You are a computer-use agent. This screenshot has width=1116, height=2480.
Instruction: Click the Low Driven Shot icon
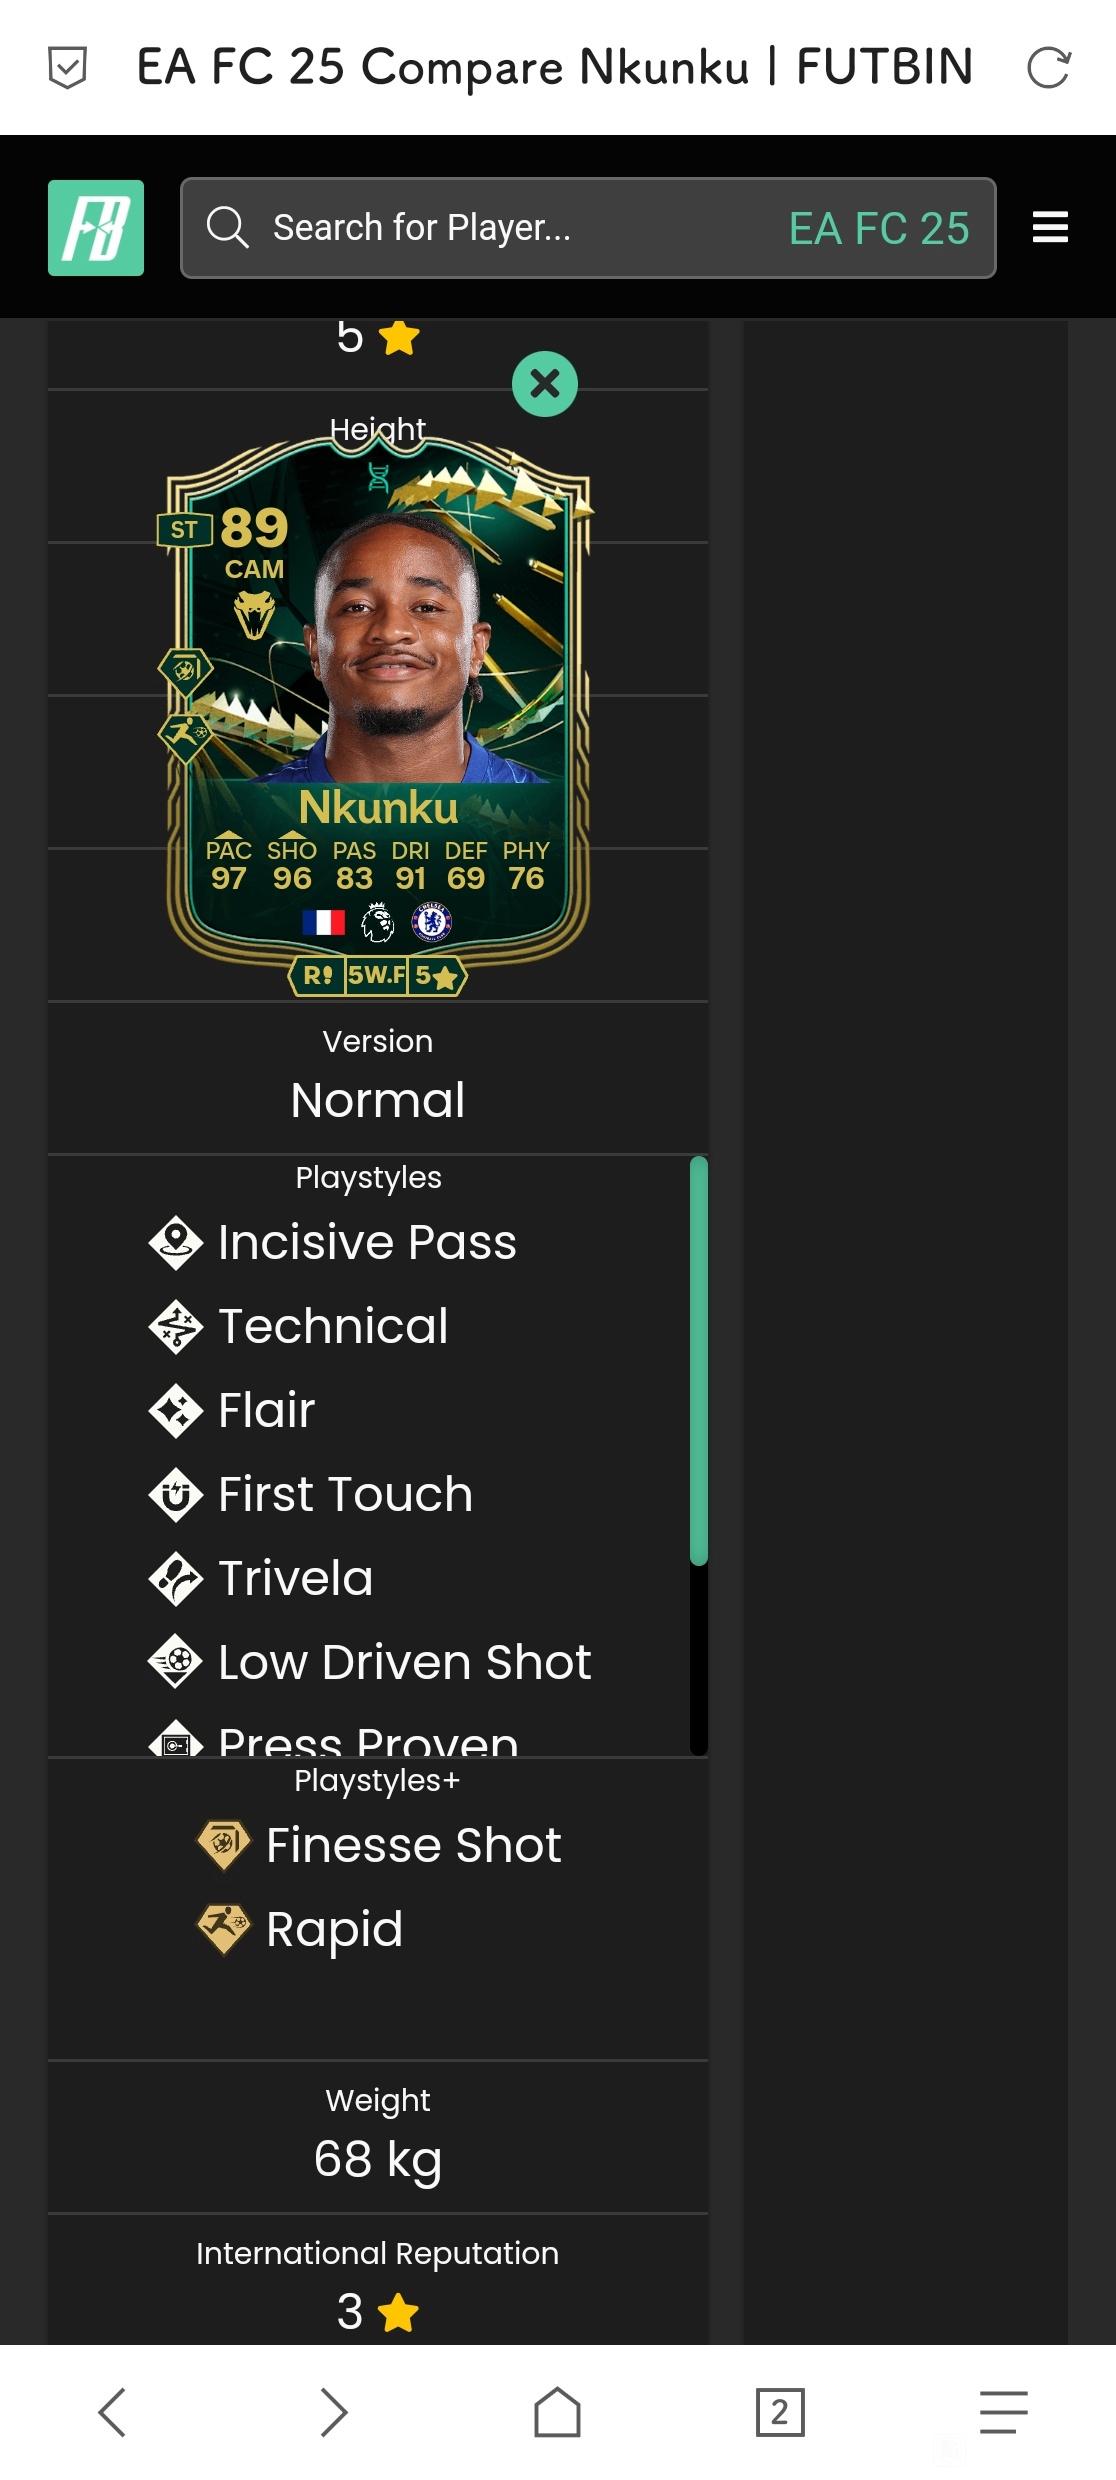pos(176,1662)
